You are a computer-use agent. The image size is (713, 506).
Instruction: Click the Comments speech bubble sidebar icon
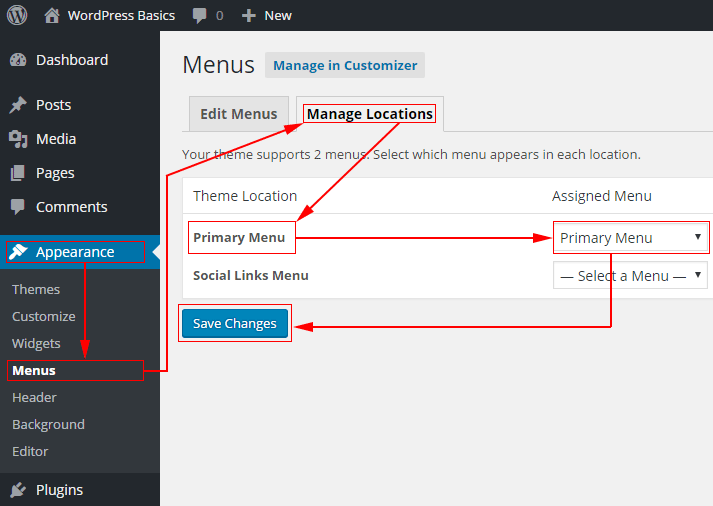coord(18,207)
